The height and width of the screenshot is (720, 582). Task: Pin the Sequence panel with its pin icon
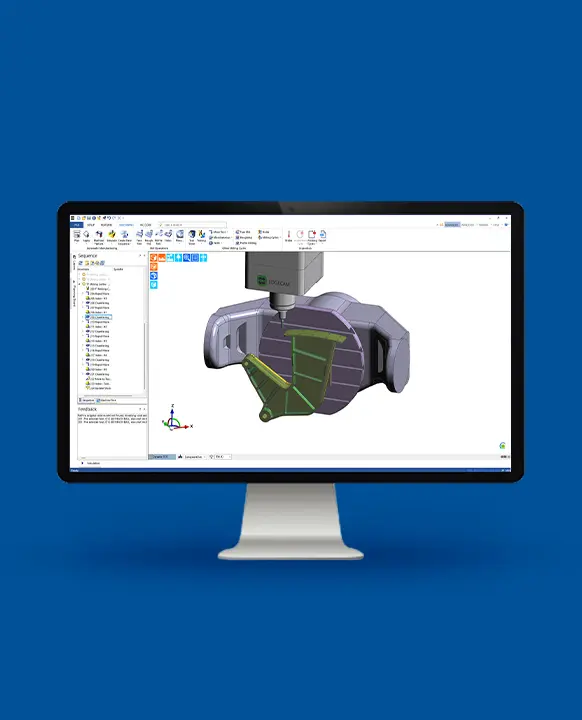coord(140,255)
